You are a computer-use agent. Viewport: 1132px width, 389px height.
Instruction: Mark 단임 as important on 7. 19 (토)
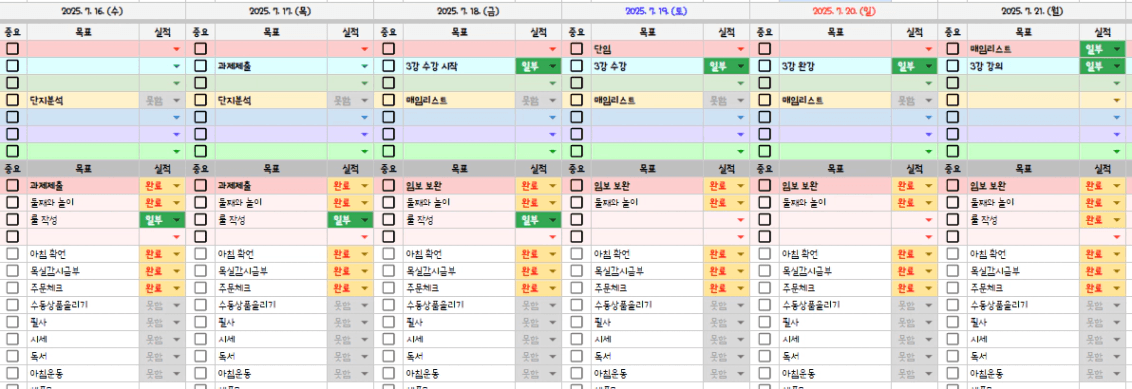point(577,49)
